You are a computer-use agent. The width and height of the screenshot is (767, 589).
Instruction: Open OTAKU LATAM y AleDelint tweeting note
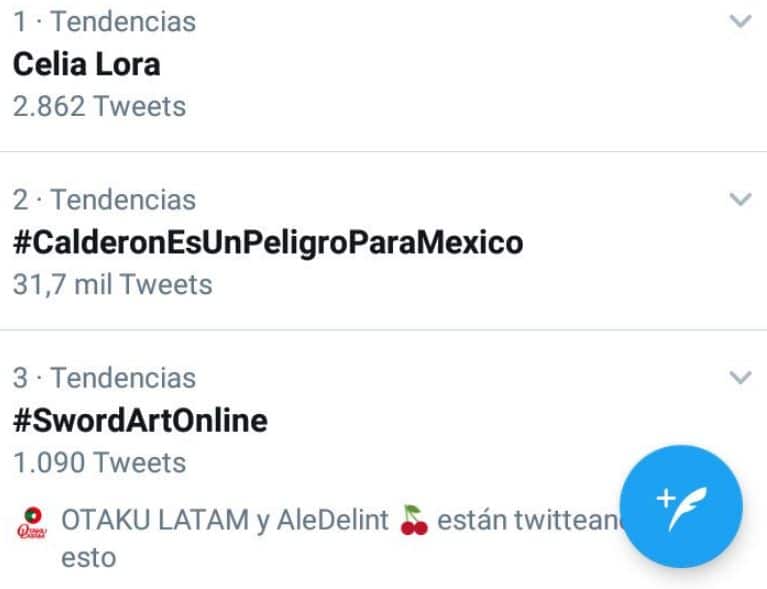[x=318, y=538]
